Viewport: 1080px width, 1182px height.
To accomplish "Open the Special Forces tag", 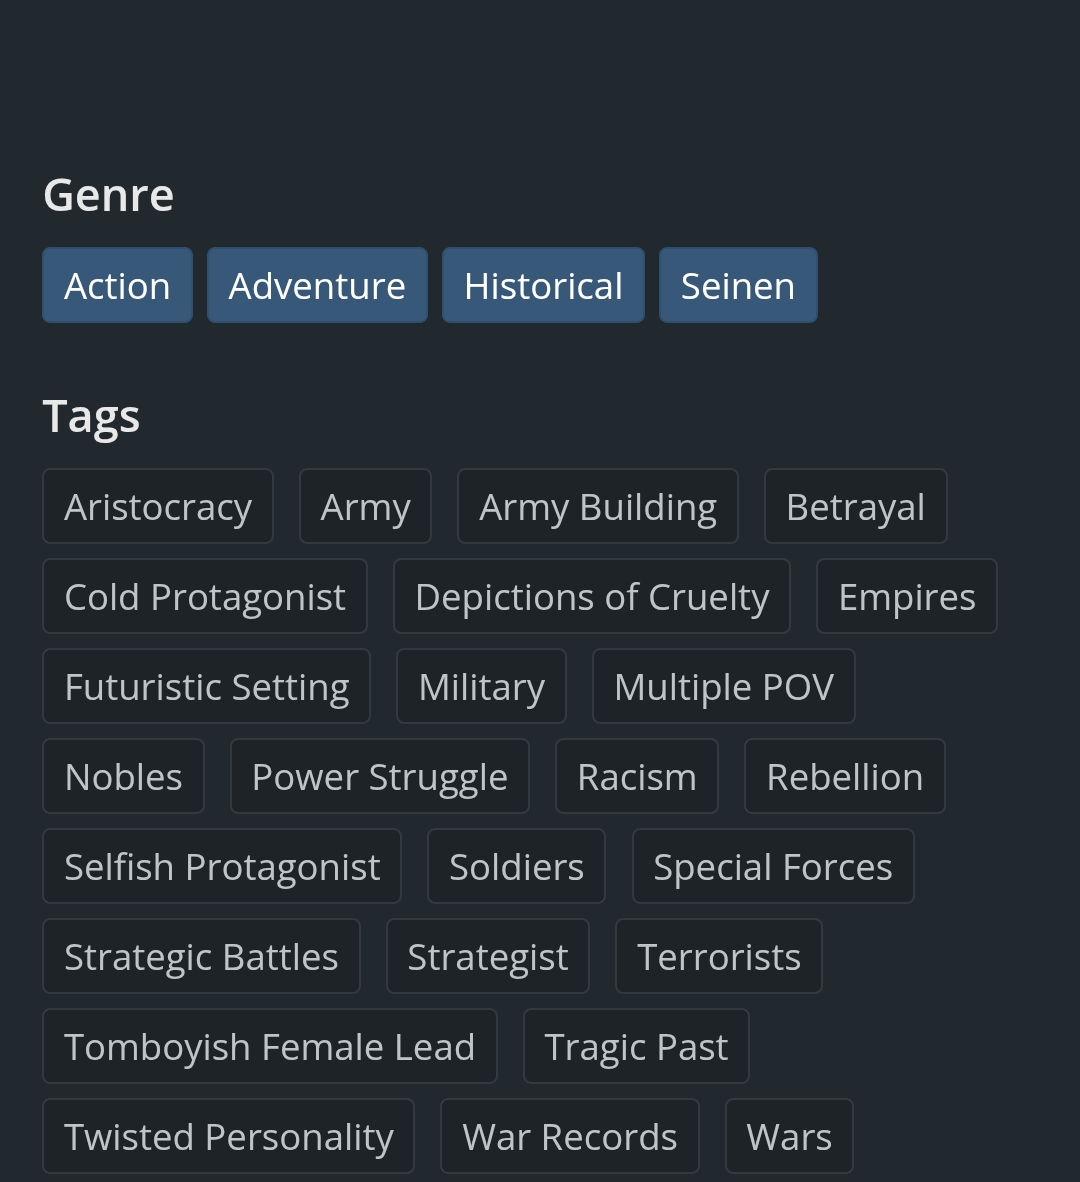I will (x=773, y=867).
